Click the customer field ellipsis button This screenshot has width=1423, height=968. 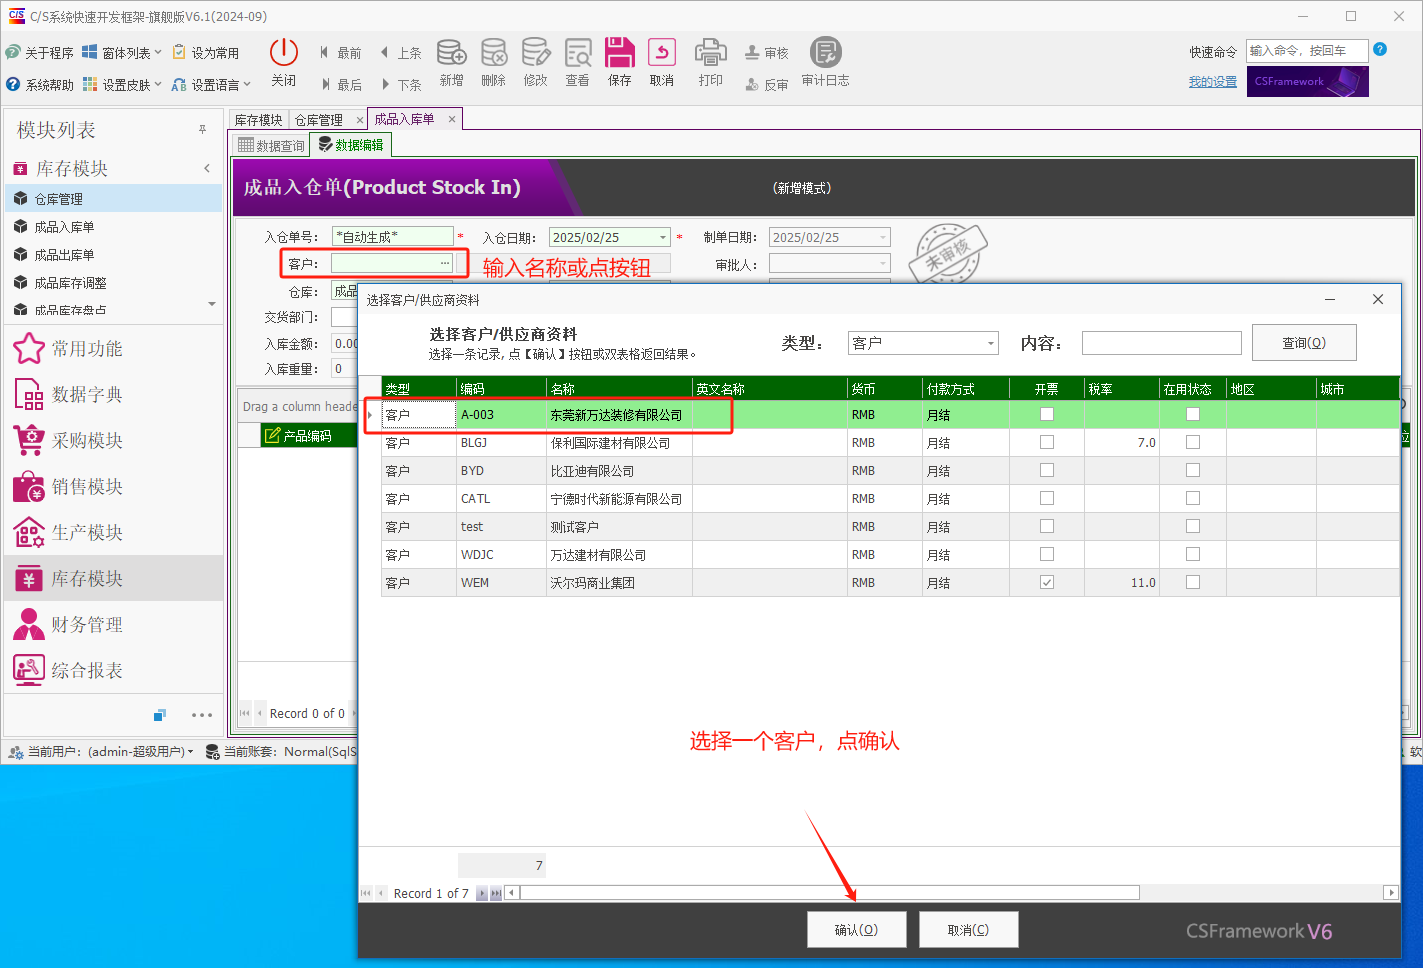coord(445,263)
